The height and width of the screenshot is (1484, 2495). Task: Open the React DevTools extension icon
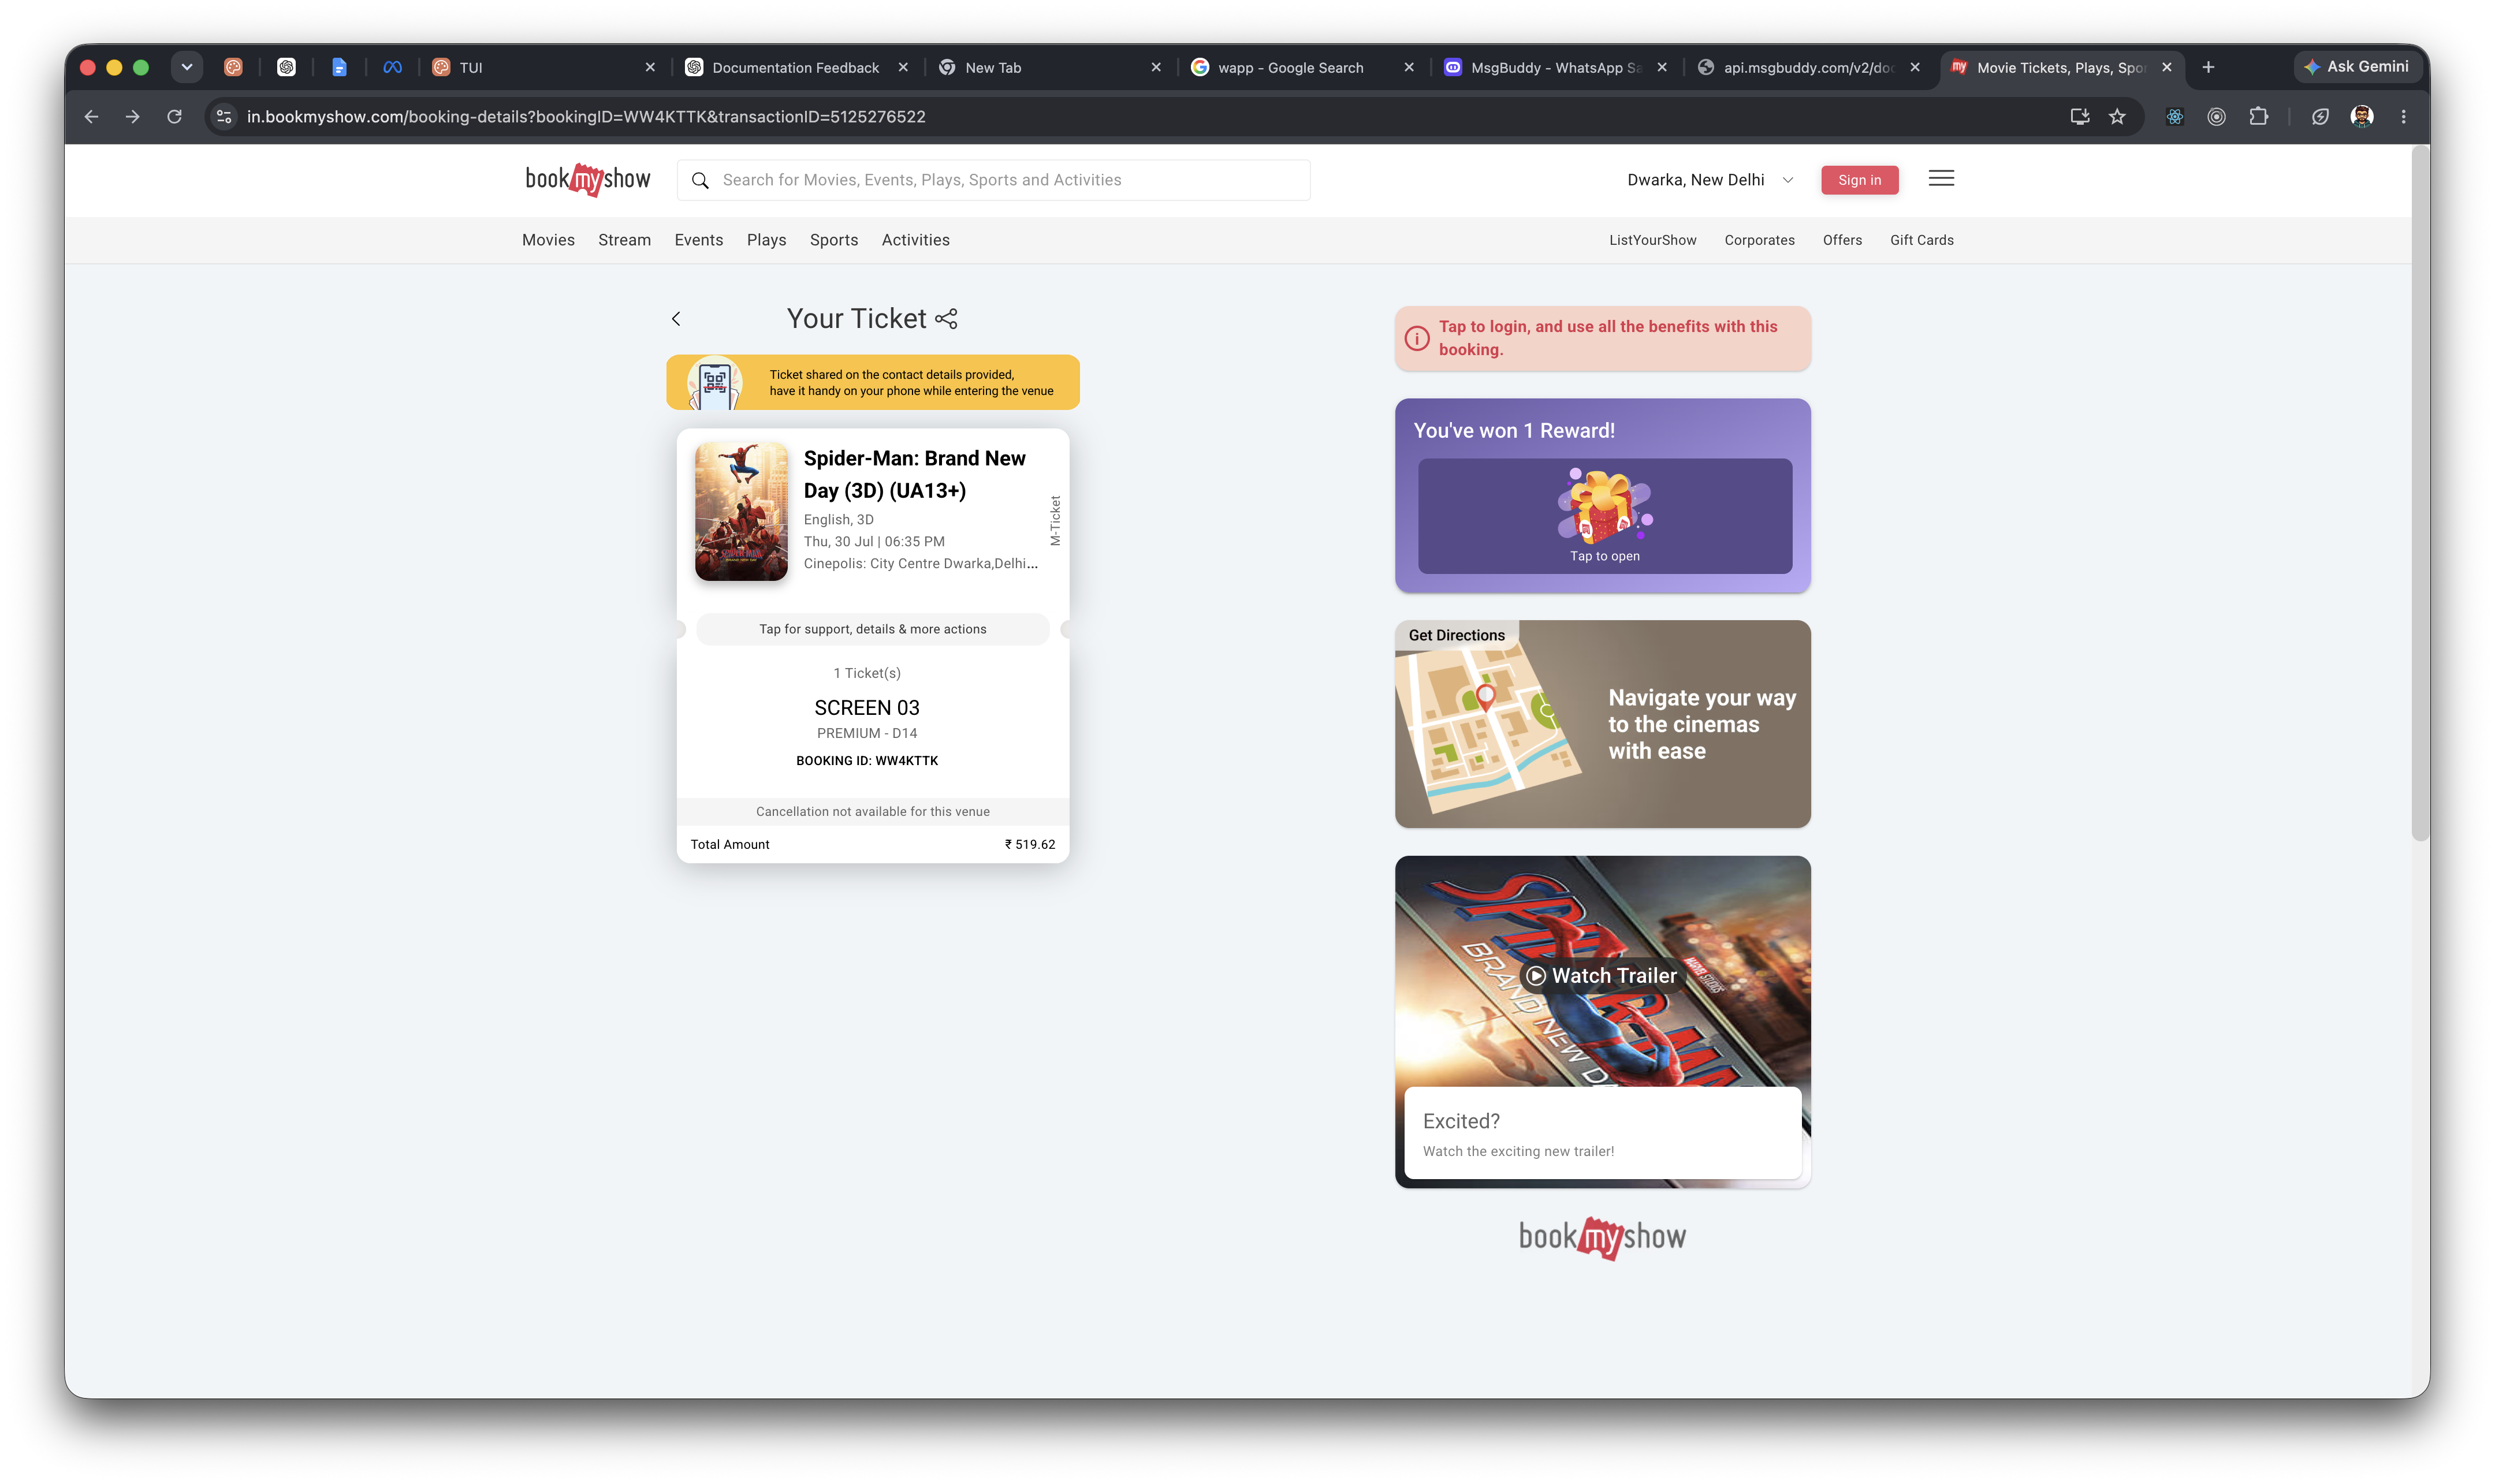2175,117
